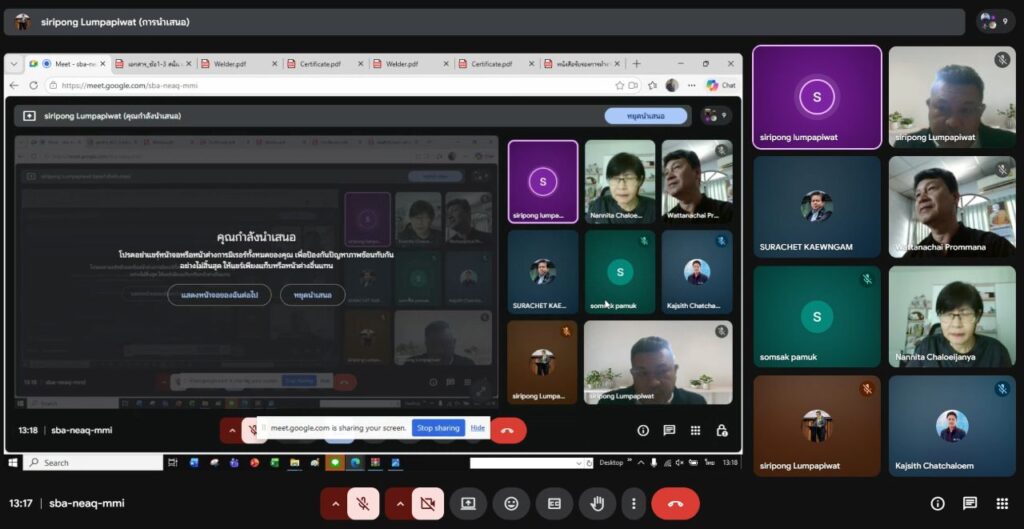Click the red Leave call button

pyautogui.click(x=675, y=504)
